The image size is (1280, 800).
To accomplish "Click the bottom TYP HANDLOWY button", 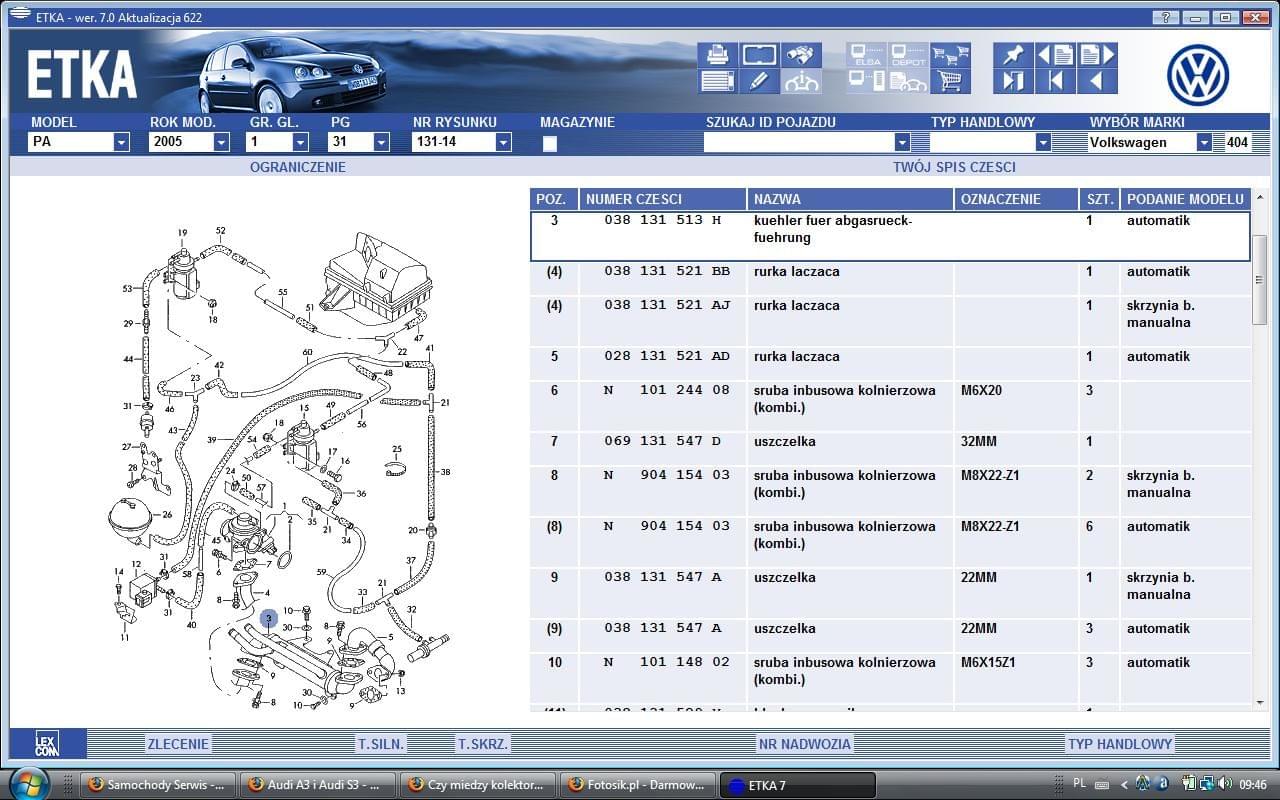I will click(x=1120, y=743).
